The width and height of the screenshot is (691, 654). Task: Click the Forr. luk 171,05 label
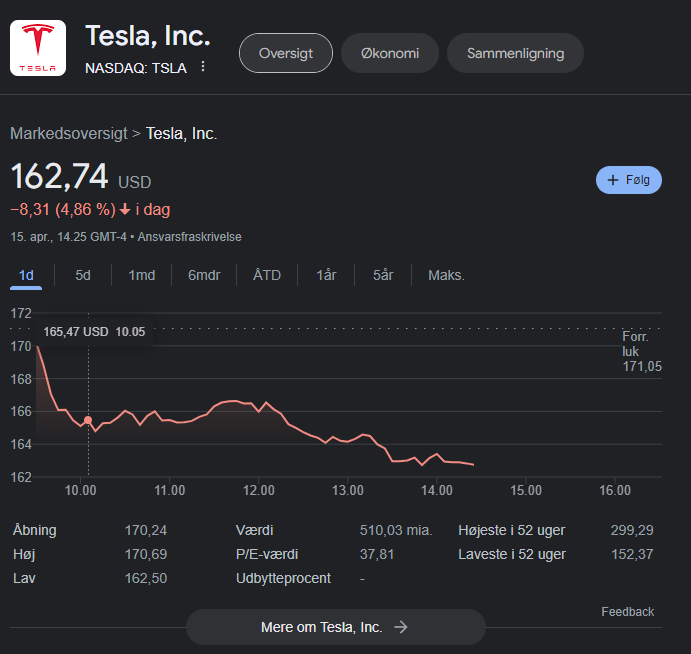coord(642,351)
